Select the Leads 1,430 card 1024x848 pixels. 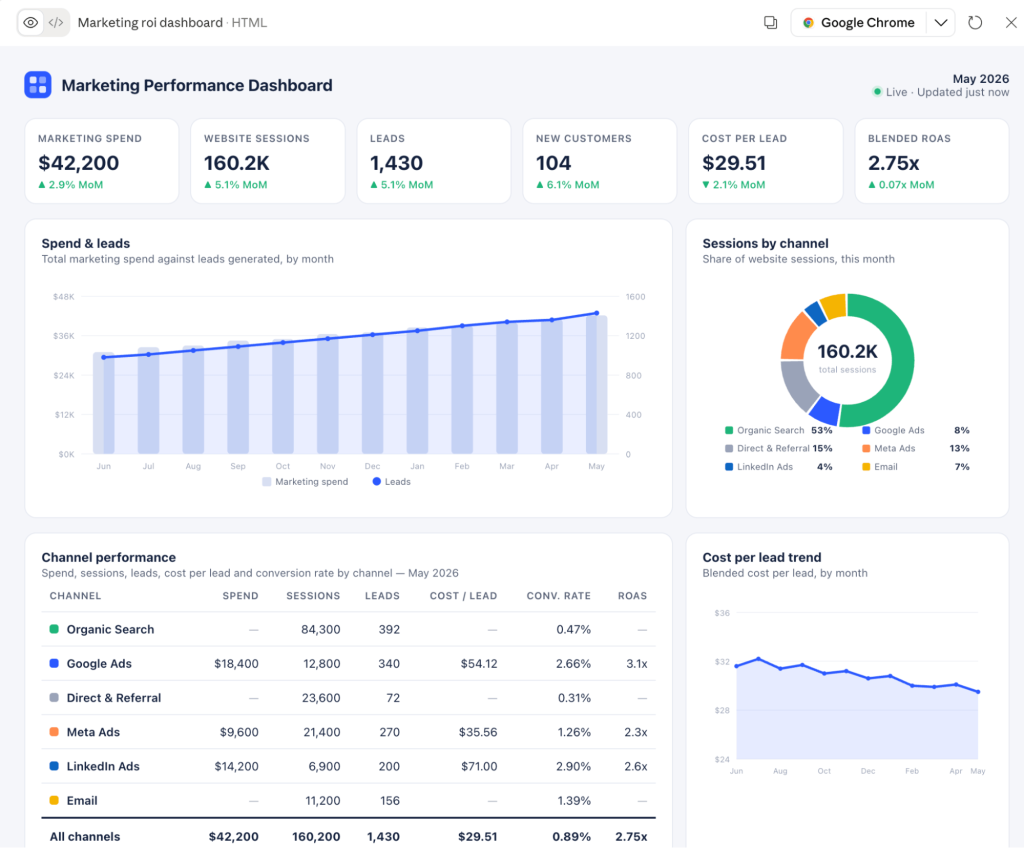click(434, 161)
